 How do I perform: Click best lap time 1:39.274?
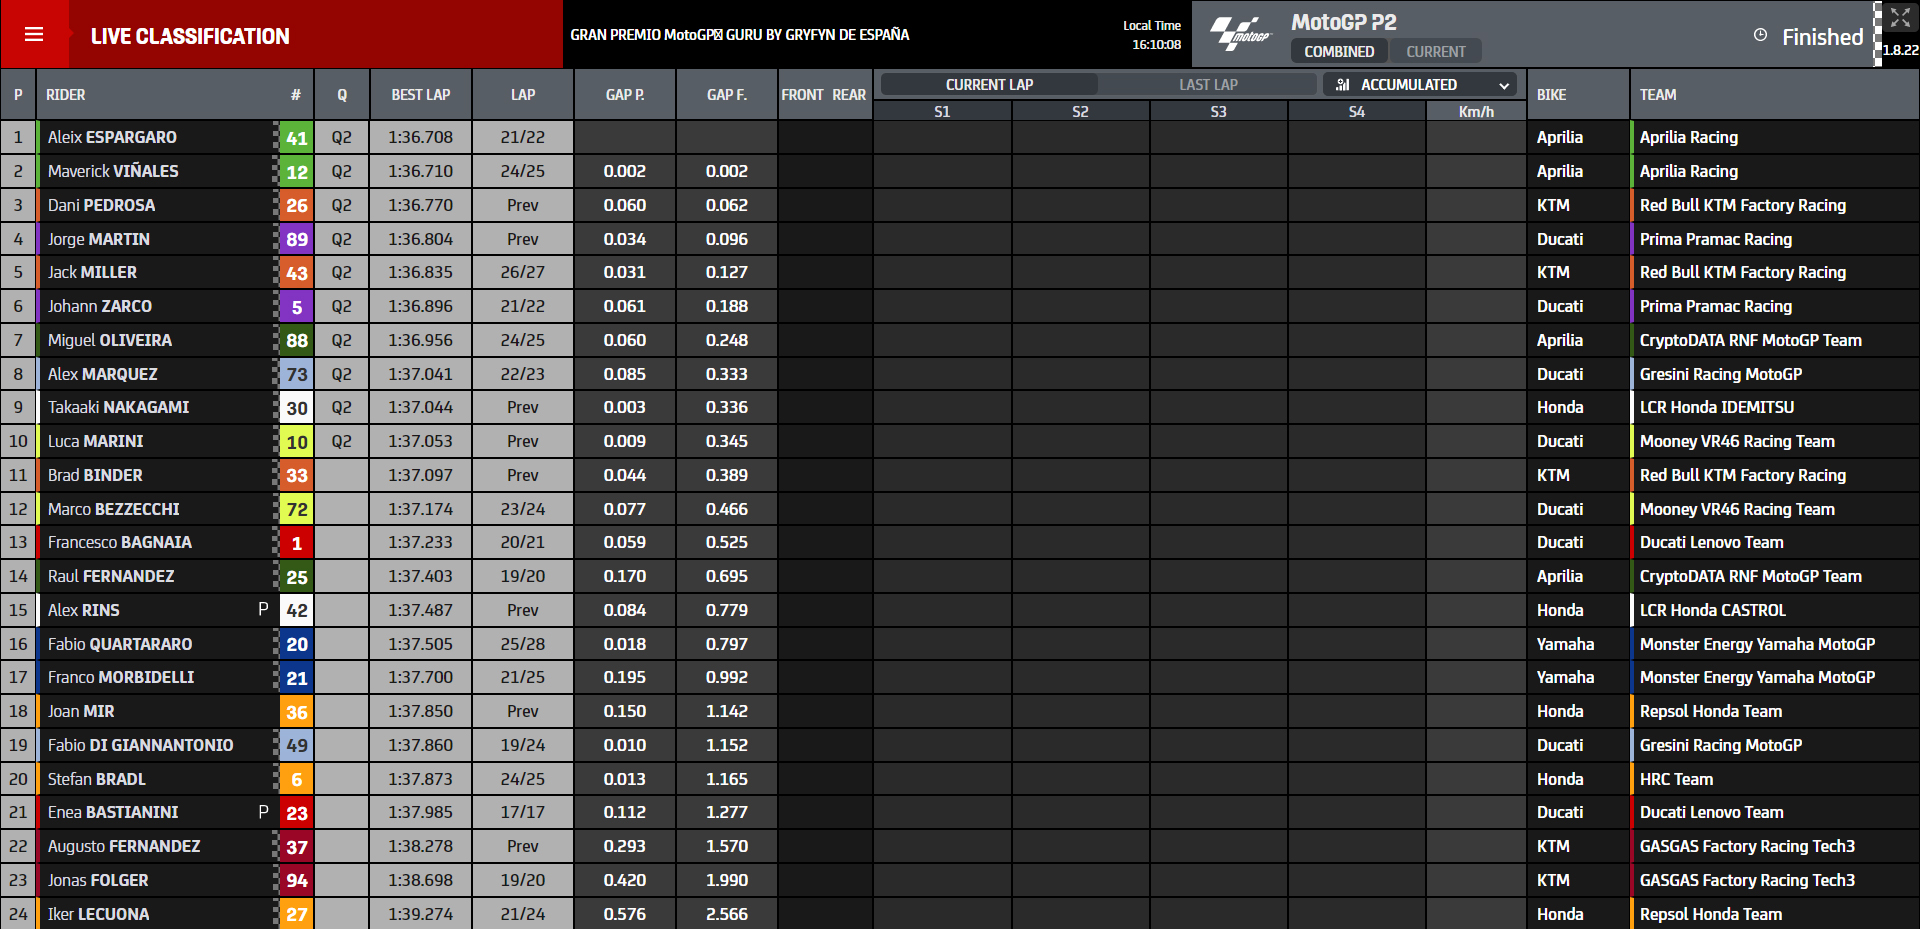421,914
